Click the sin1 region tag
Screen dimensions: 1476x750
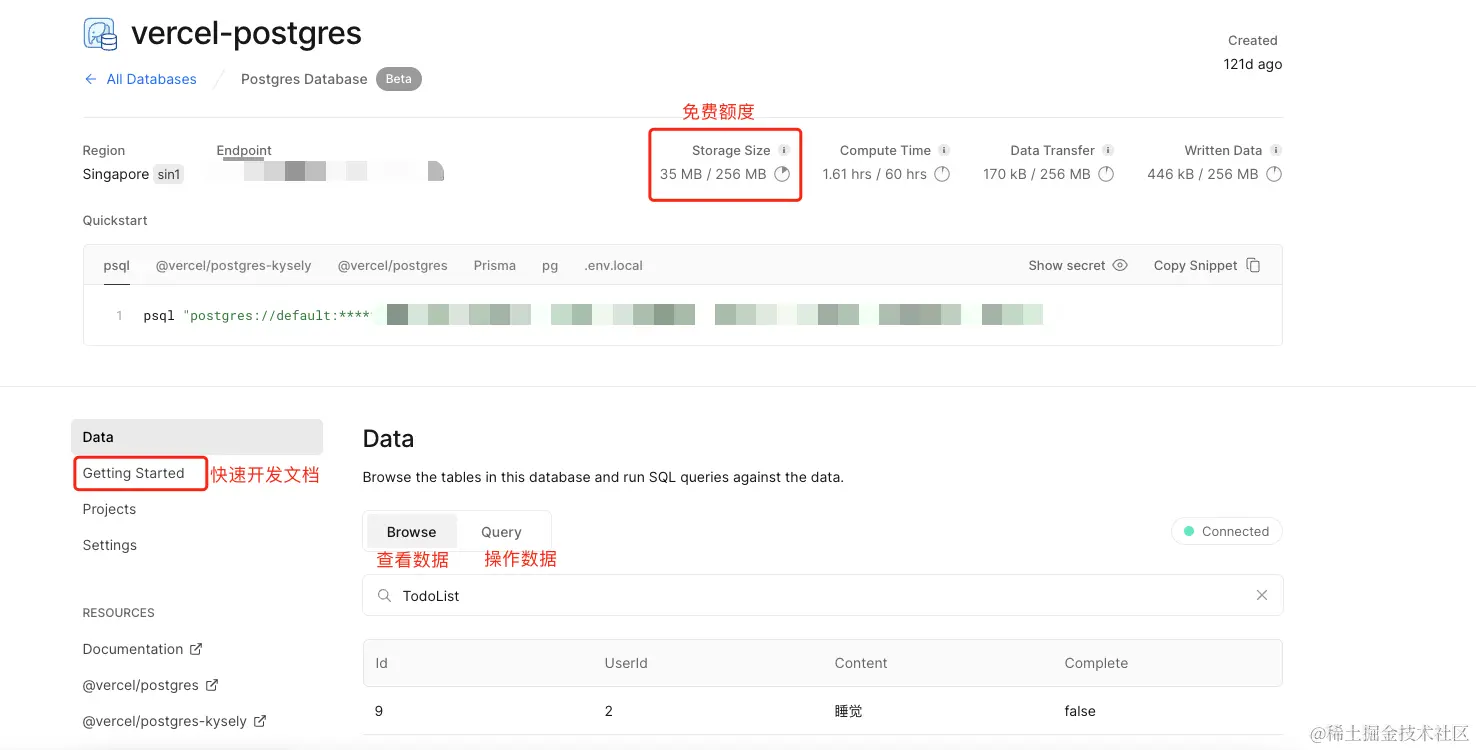point(169,174)
